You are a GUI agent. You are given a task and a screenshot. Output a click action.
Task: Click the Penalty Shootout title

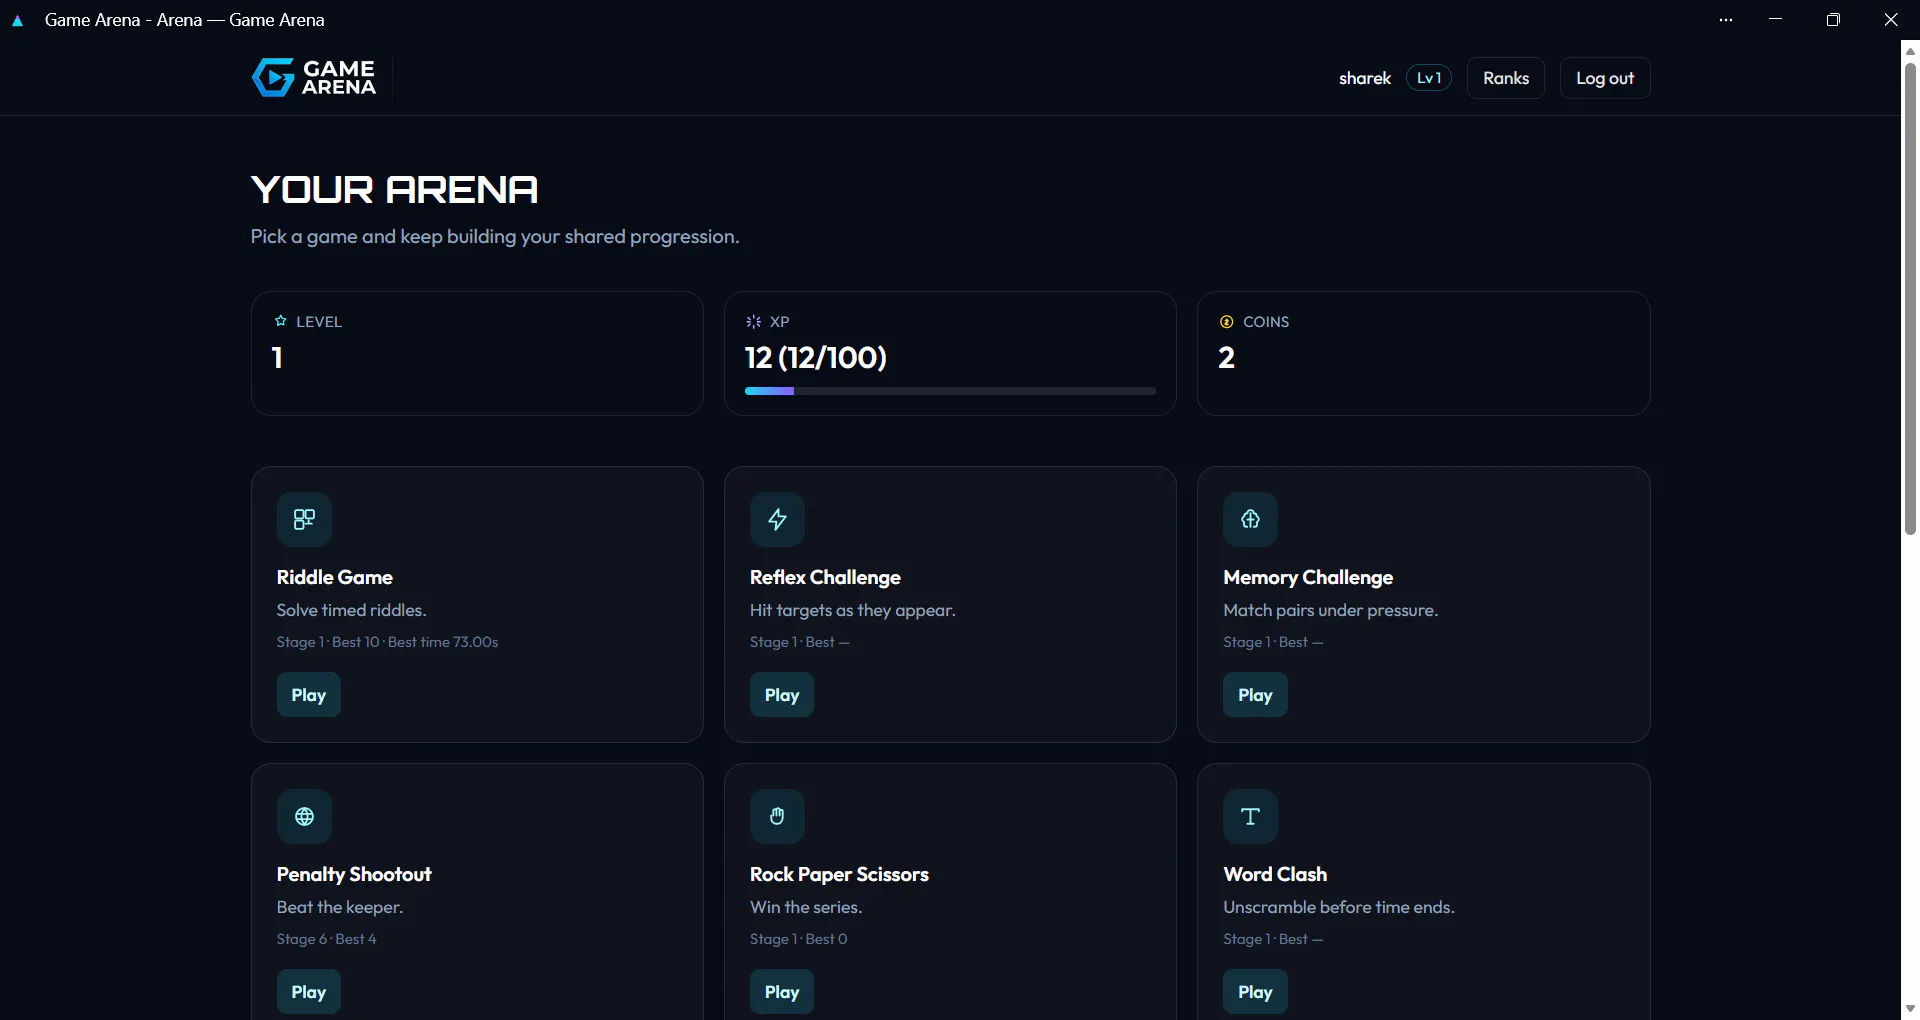click(354, 874)
